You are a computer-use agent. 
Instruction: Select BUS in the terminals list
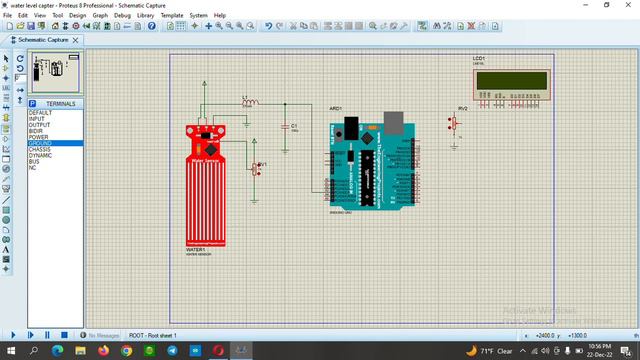(x=55, y=162)
